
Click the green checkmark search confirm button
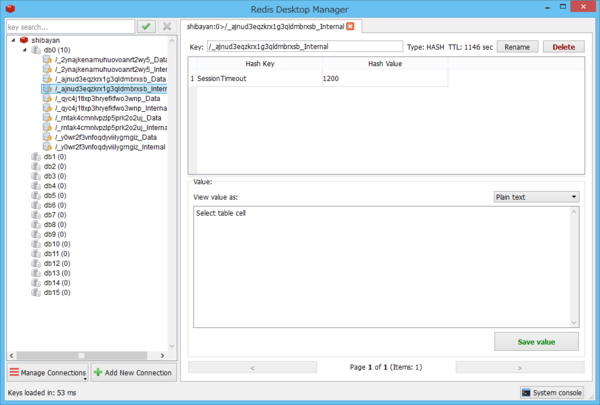click(146, 26)
